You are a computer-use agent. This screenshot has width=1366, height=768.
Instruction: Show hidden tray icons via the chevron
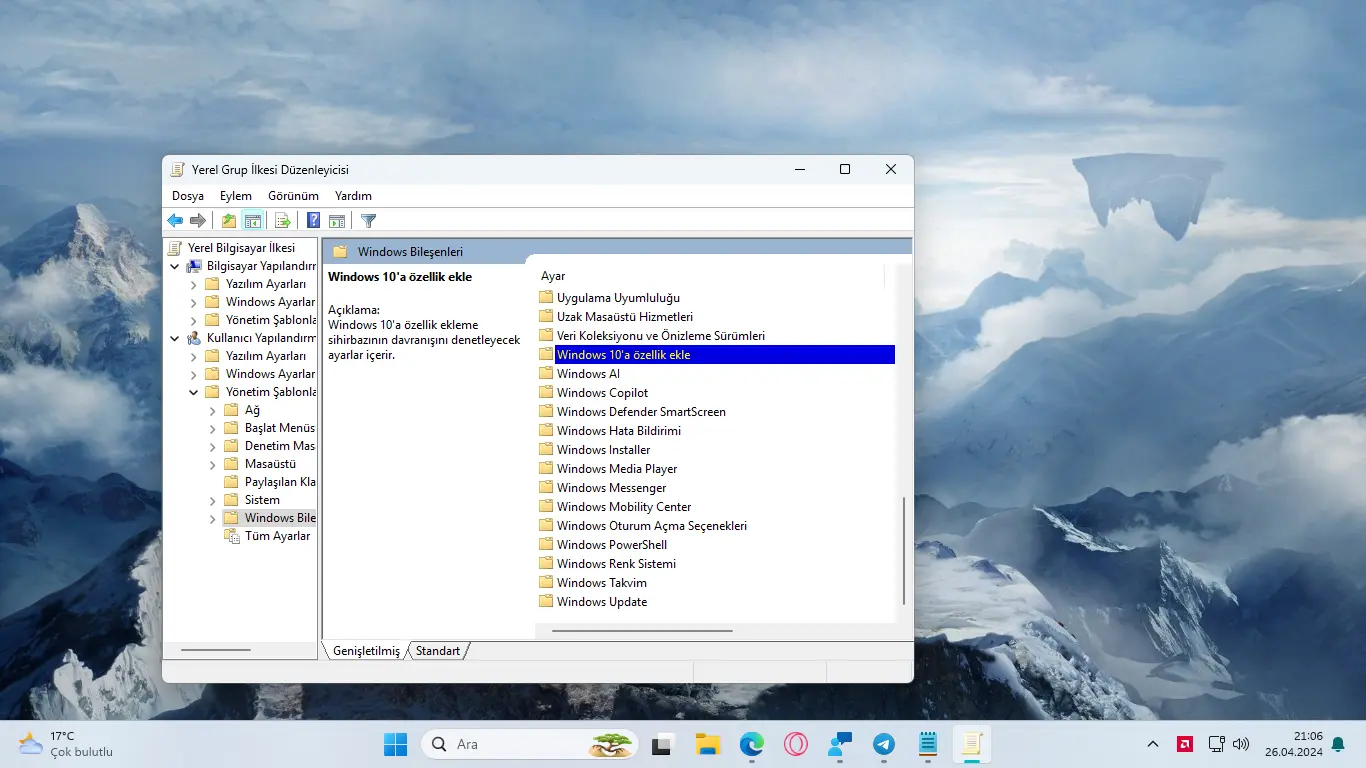(x=1153, y=744)
